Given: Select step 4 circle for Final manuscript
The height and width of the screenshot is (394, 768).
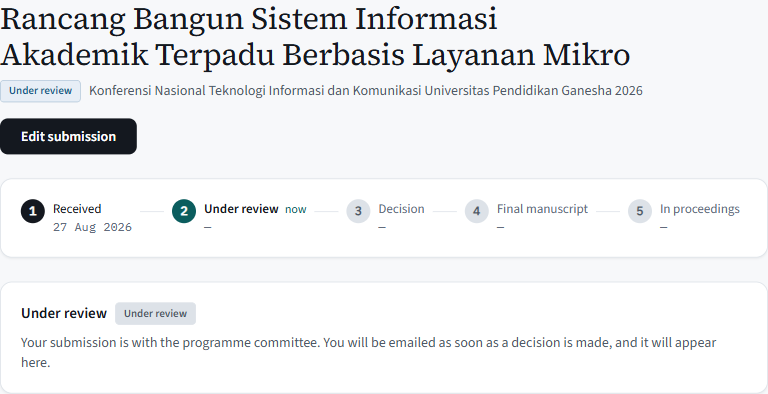Looking at the screenshot, I should coord(477,211).
